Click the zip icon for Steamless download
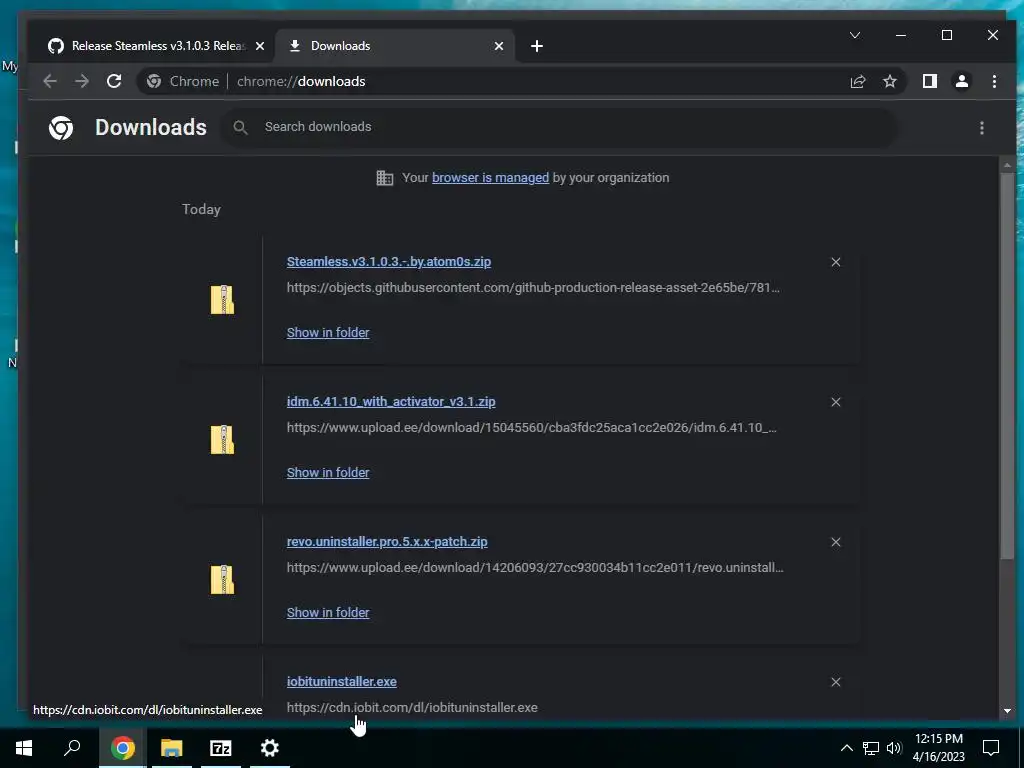 (222, 300)
